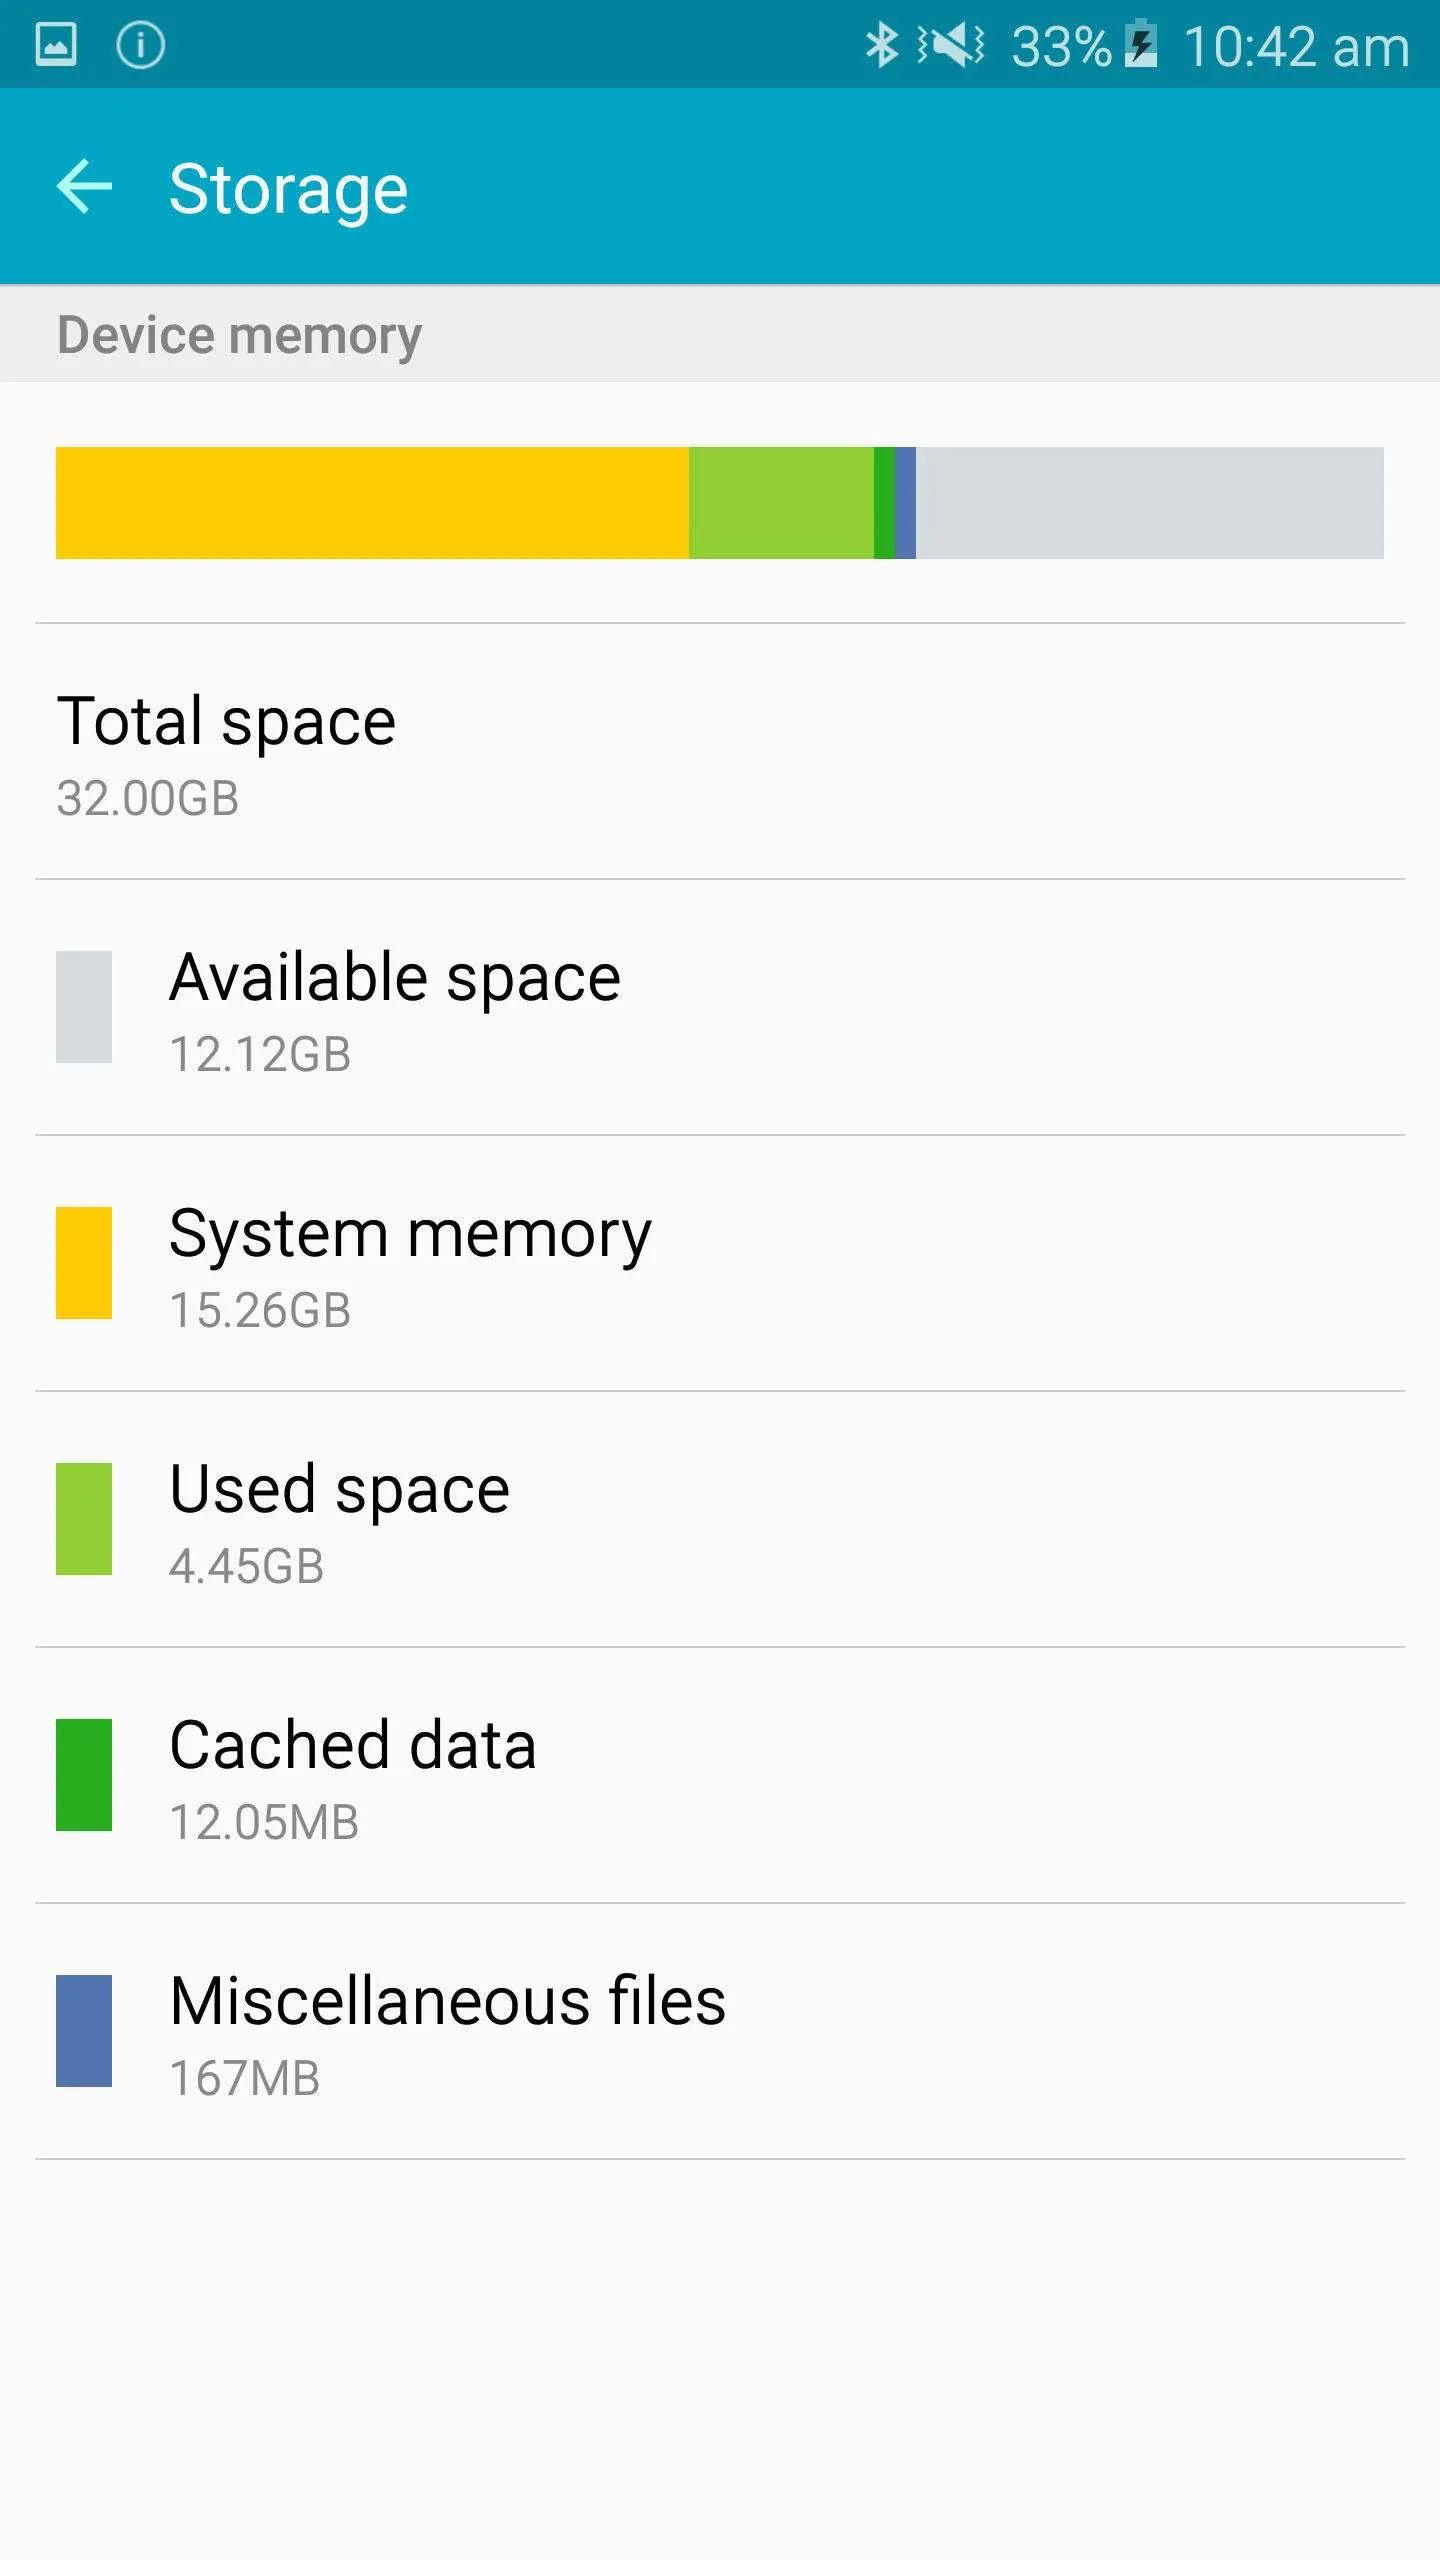Viewport: 1440px width, 2560px height.
Task: Tap the Bluetooth icon in status bar
Action: 881,45
